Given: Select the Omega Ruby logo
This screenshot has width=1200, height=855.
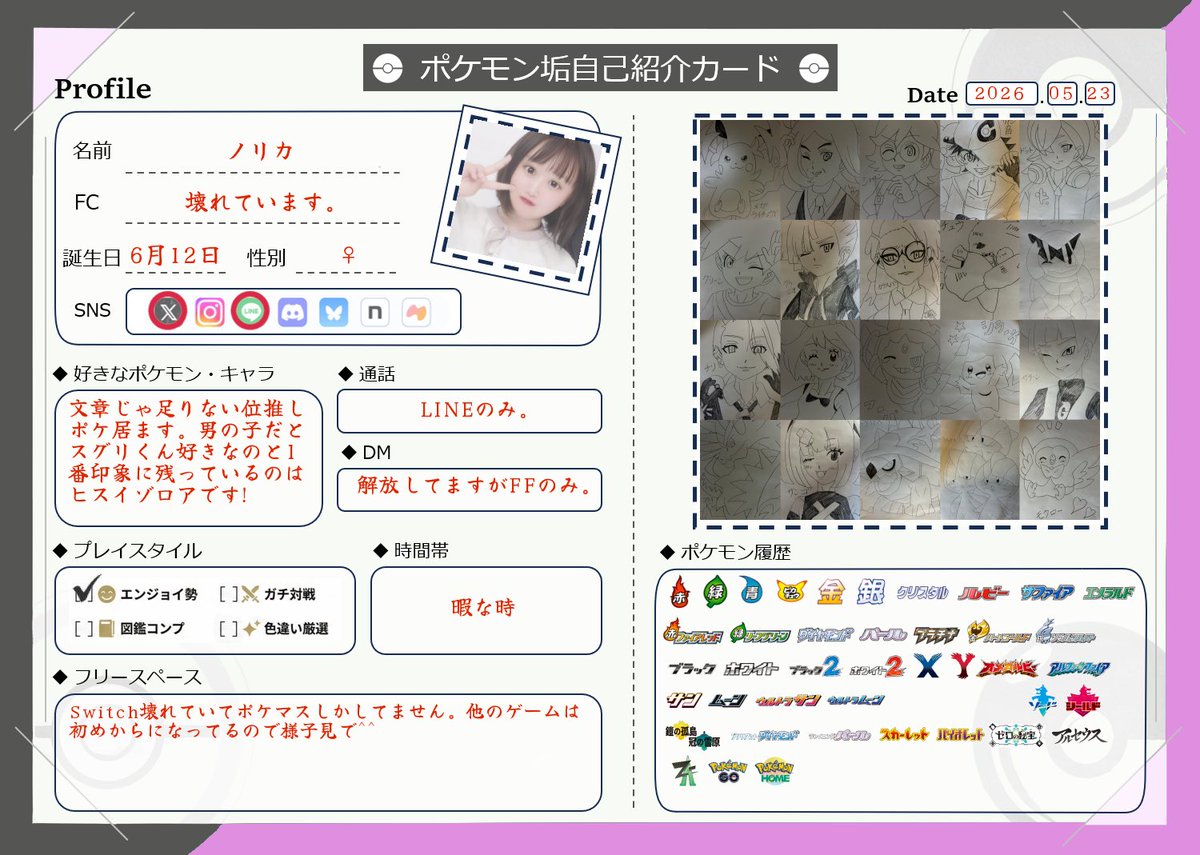Looking at the screenshot, I should (x=1010, y=668).
